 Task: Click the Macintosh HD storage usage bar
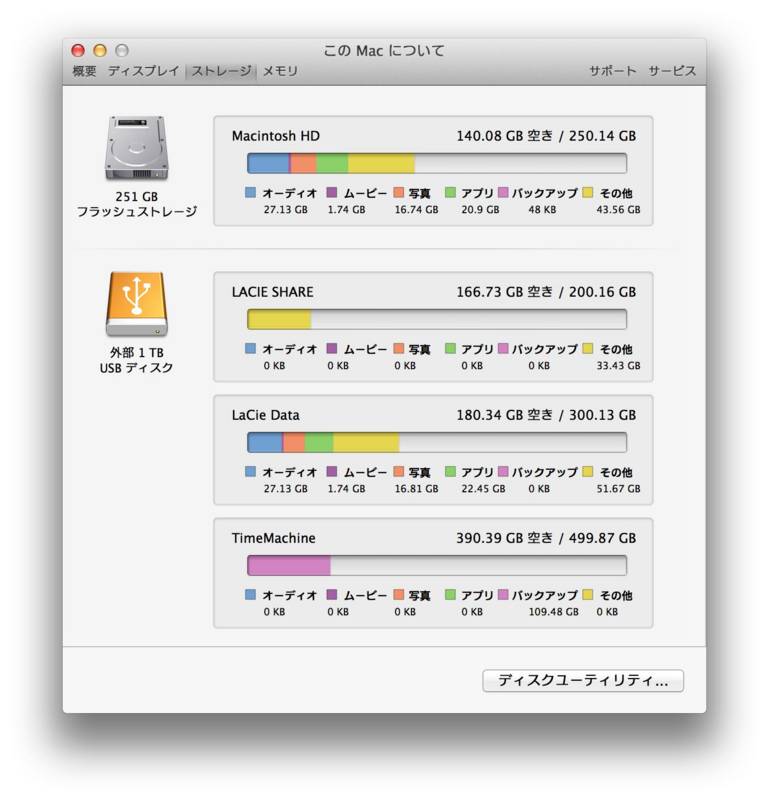click(x=437, y=163)
